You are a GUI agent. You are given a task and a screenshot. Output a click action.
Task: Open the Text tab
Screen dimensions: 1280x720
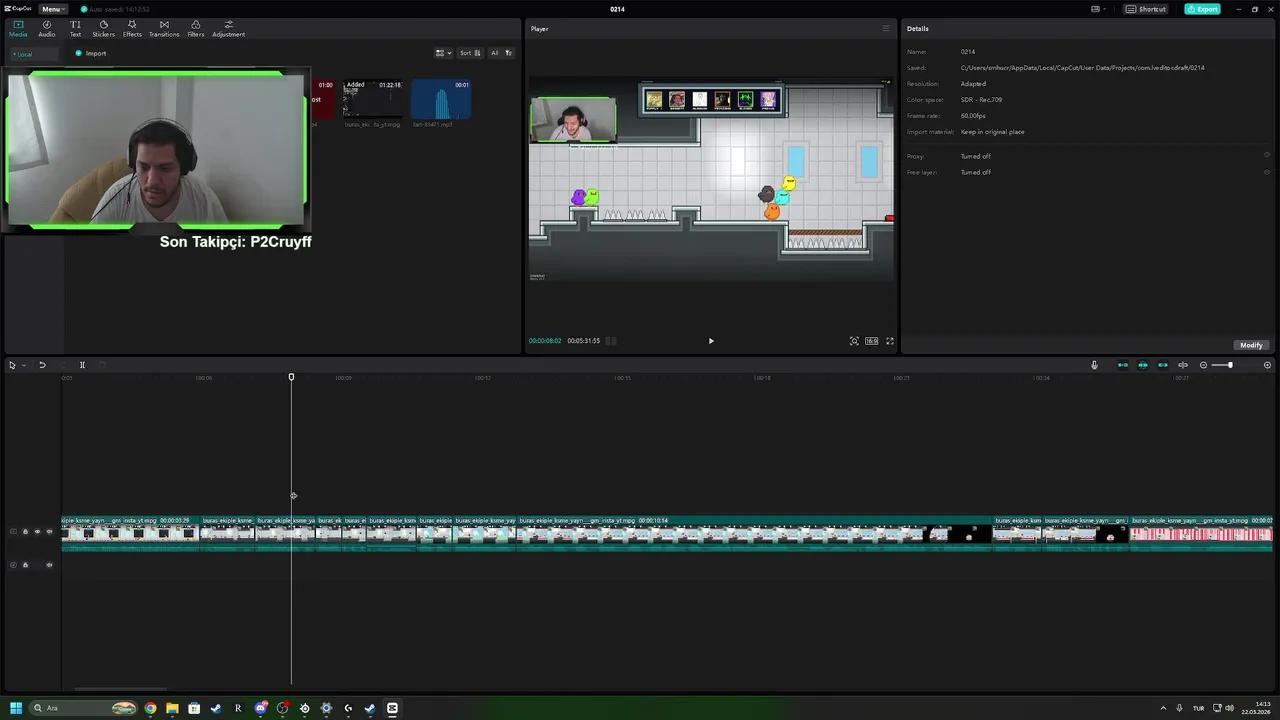point(75,28)
